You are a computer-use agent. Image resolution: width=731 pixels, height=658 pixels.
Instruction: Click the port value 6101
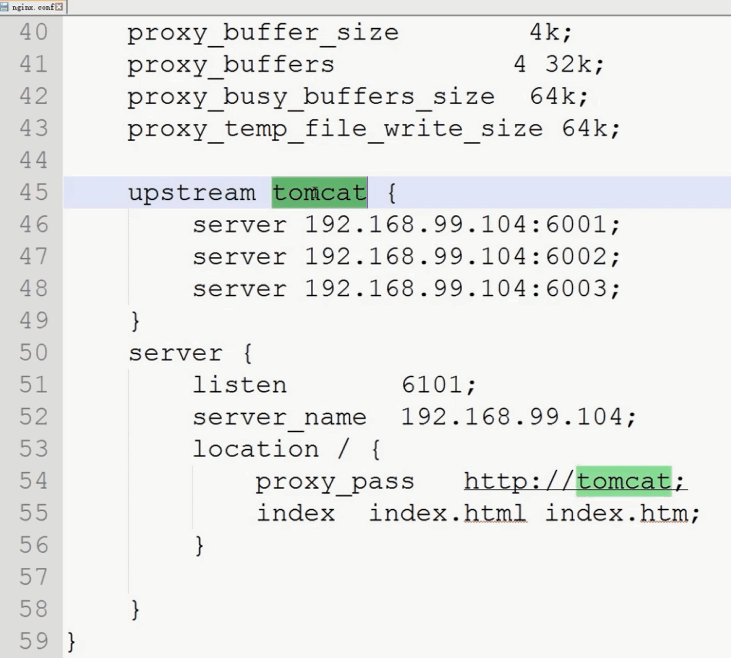[431, 385]
